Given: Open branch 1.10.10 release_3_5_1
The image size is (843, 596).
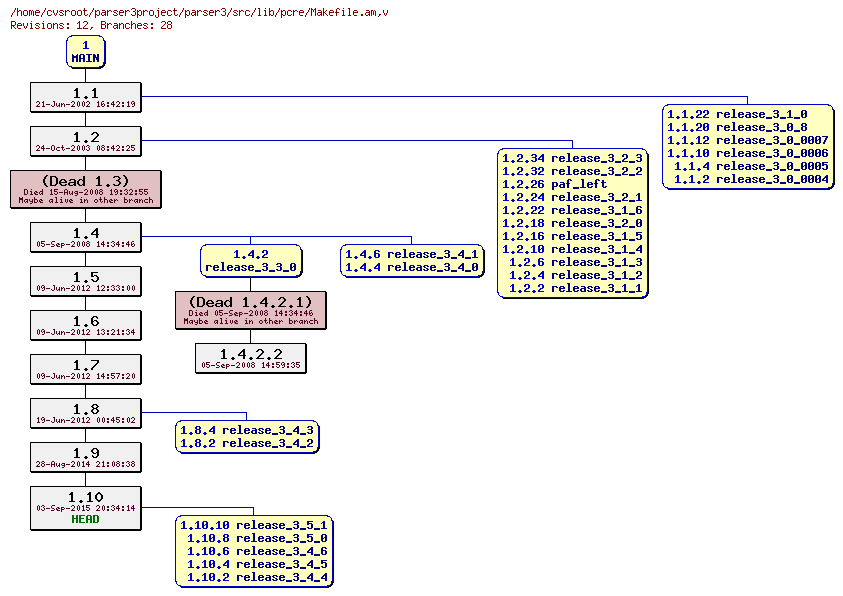Looking at the screenshot, I should [x=254, y=525].
